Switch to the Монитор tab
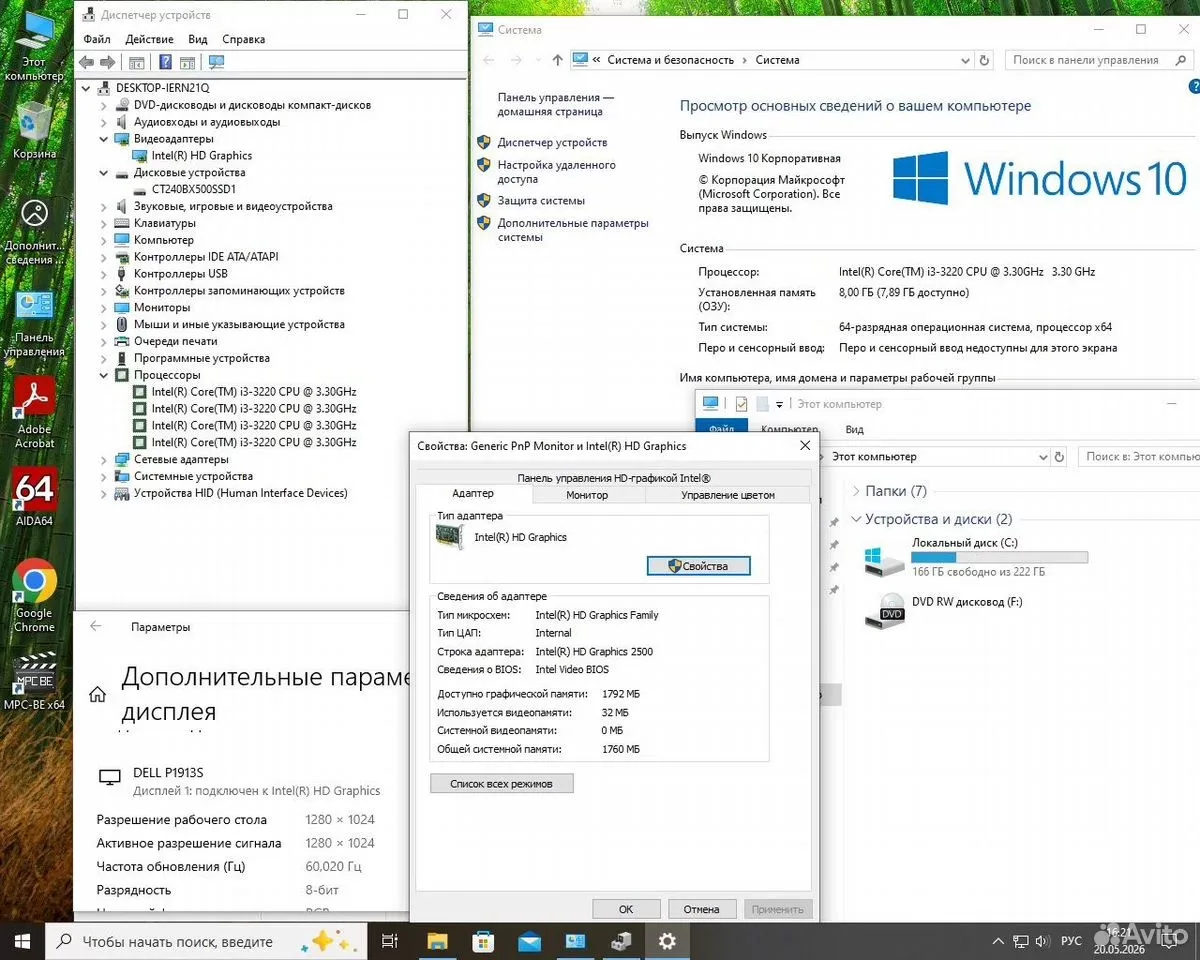Screen dimensions: 1200x960 pos(587,495)
